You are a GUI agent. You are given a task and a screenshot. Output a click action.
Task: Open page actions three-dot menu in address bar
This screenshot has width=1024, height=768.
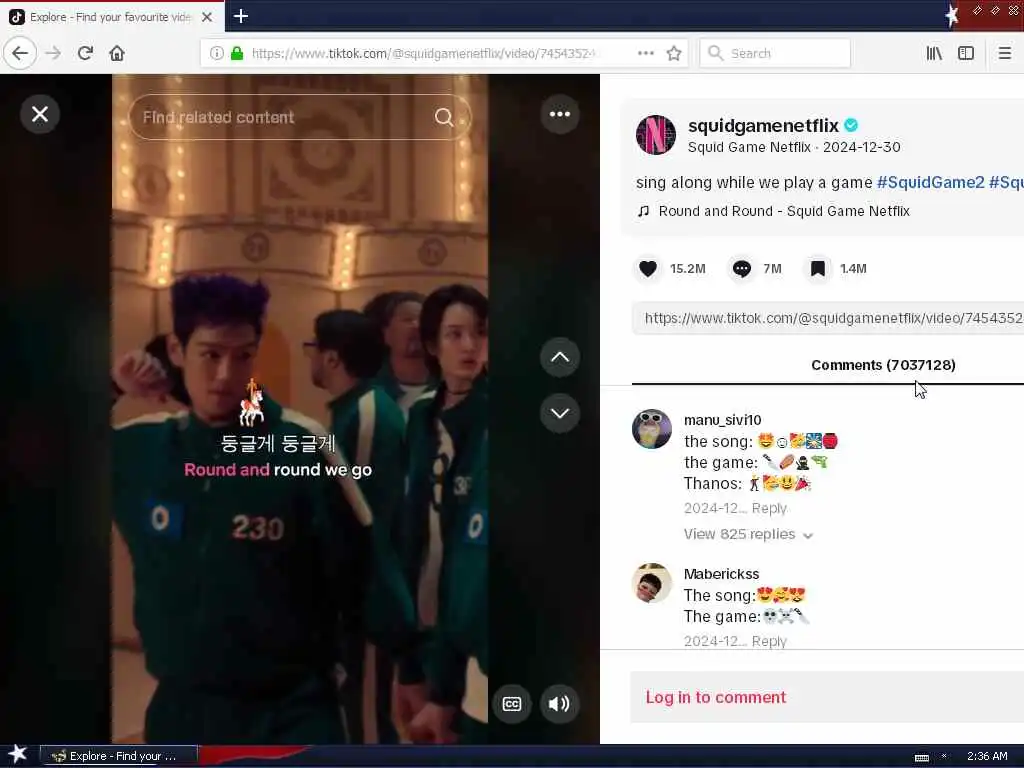[646, 53]
